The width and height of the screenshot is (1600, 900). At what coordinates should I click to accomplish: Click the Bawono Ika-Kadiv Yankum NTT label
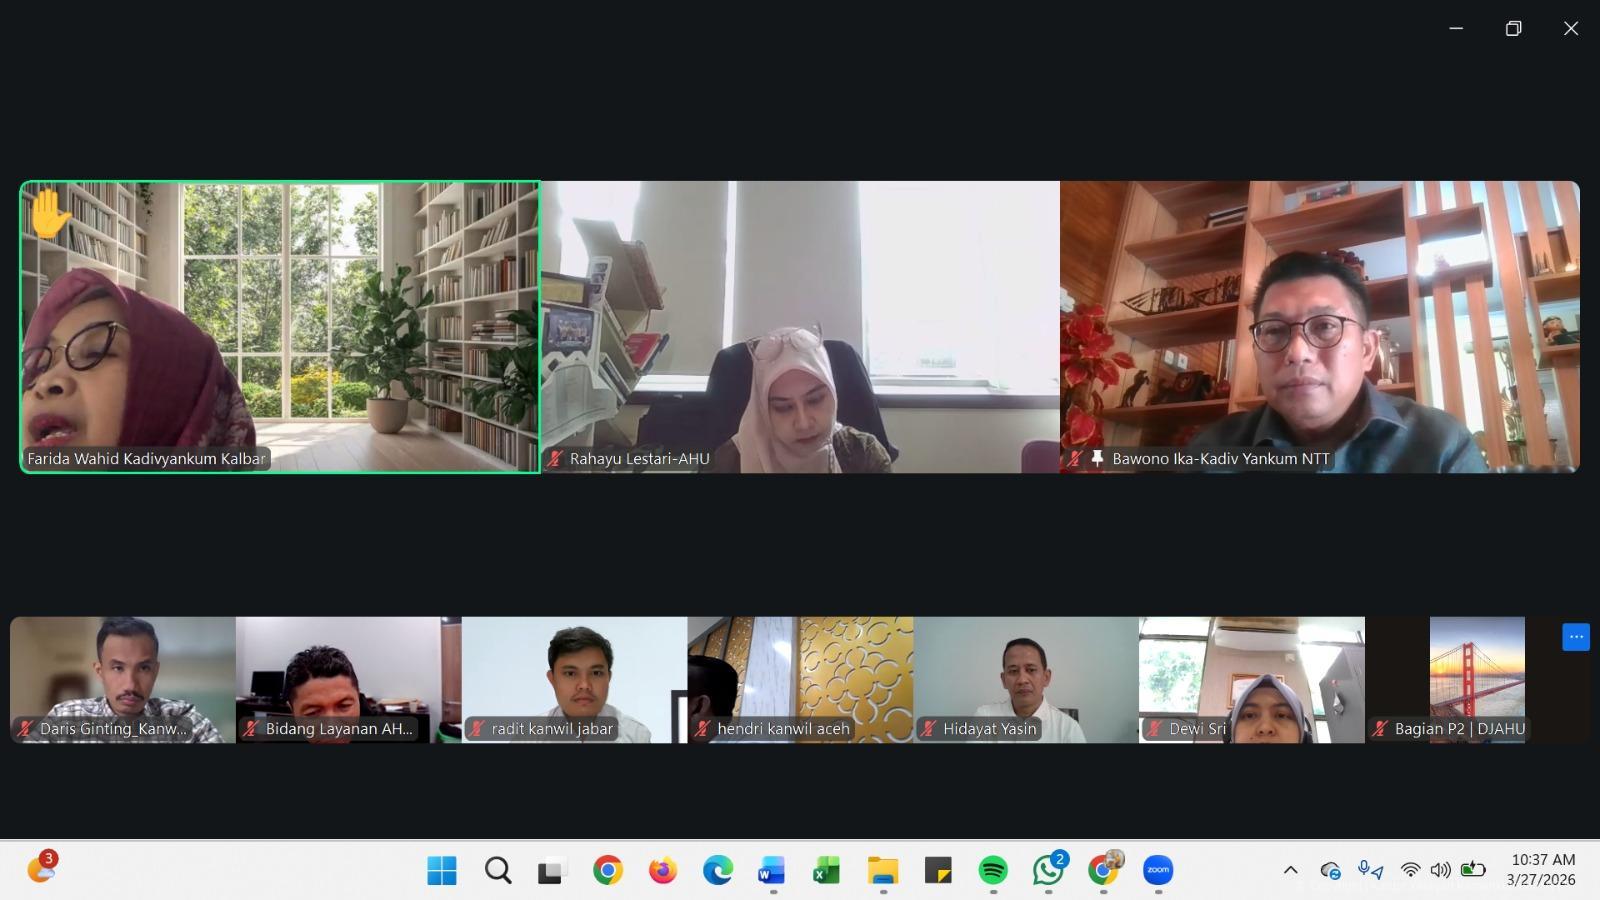pyautogui.click(x=1220, y=459)
